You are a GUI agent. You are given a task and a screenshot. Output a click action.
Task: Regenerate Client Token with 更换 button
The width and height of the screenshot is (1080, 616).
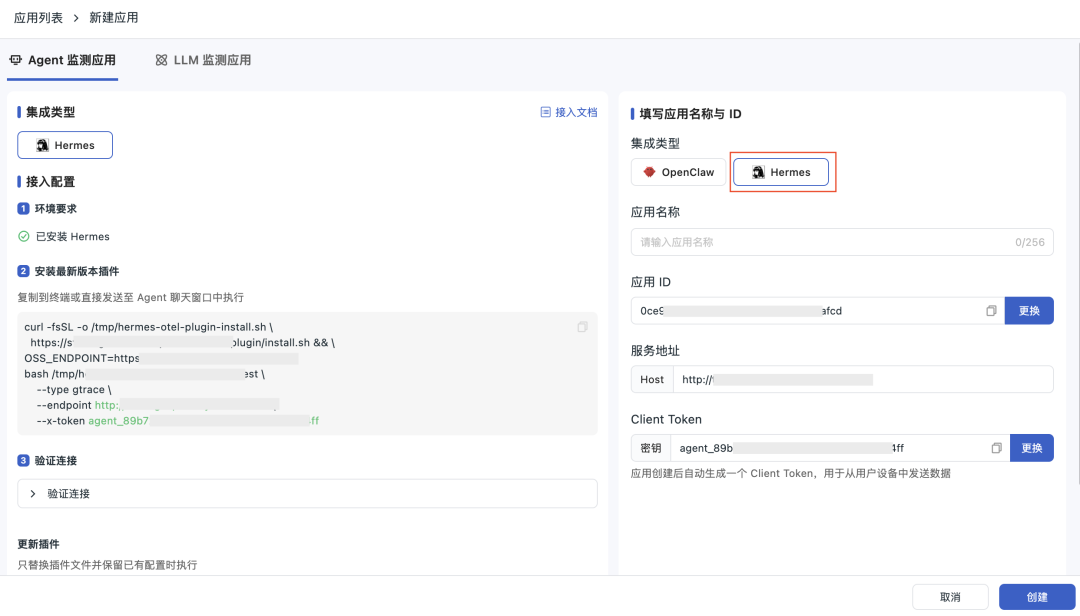coord(1032,448)
